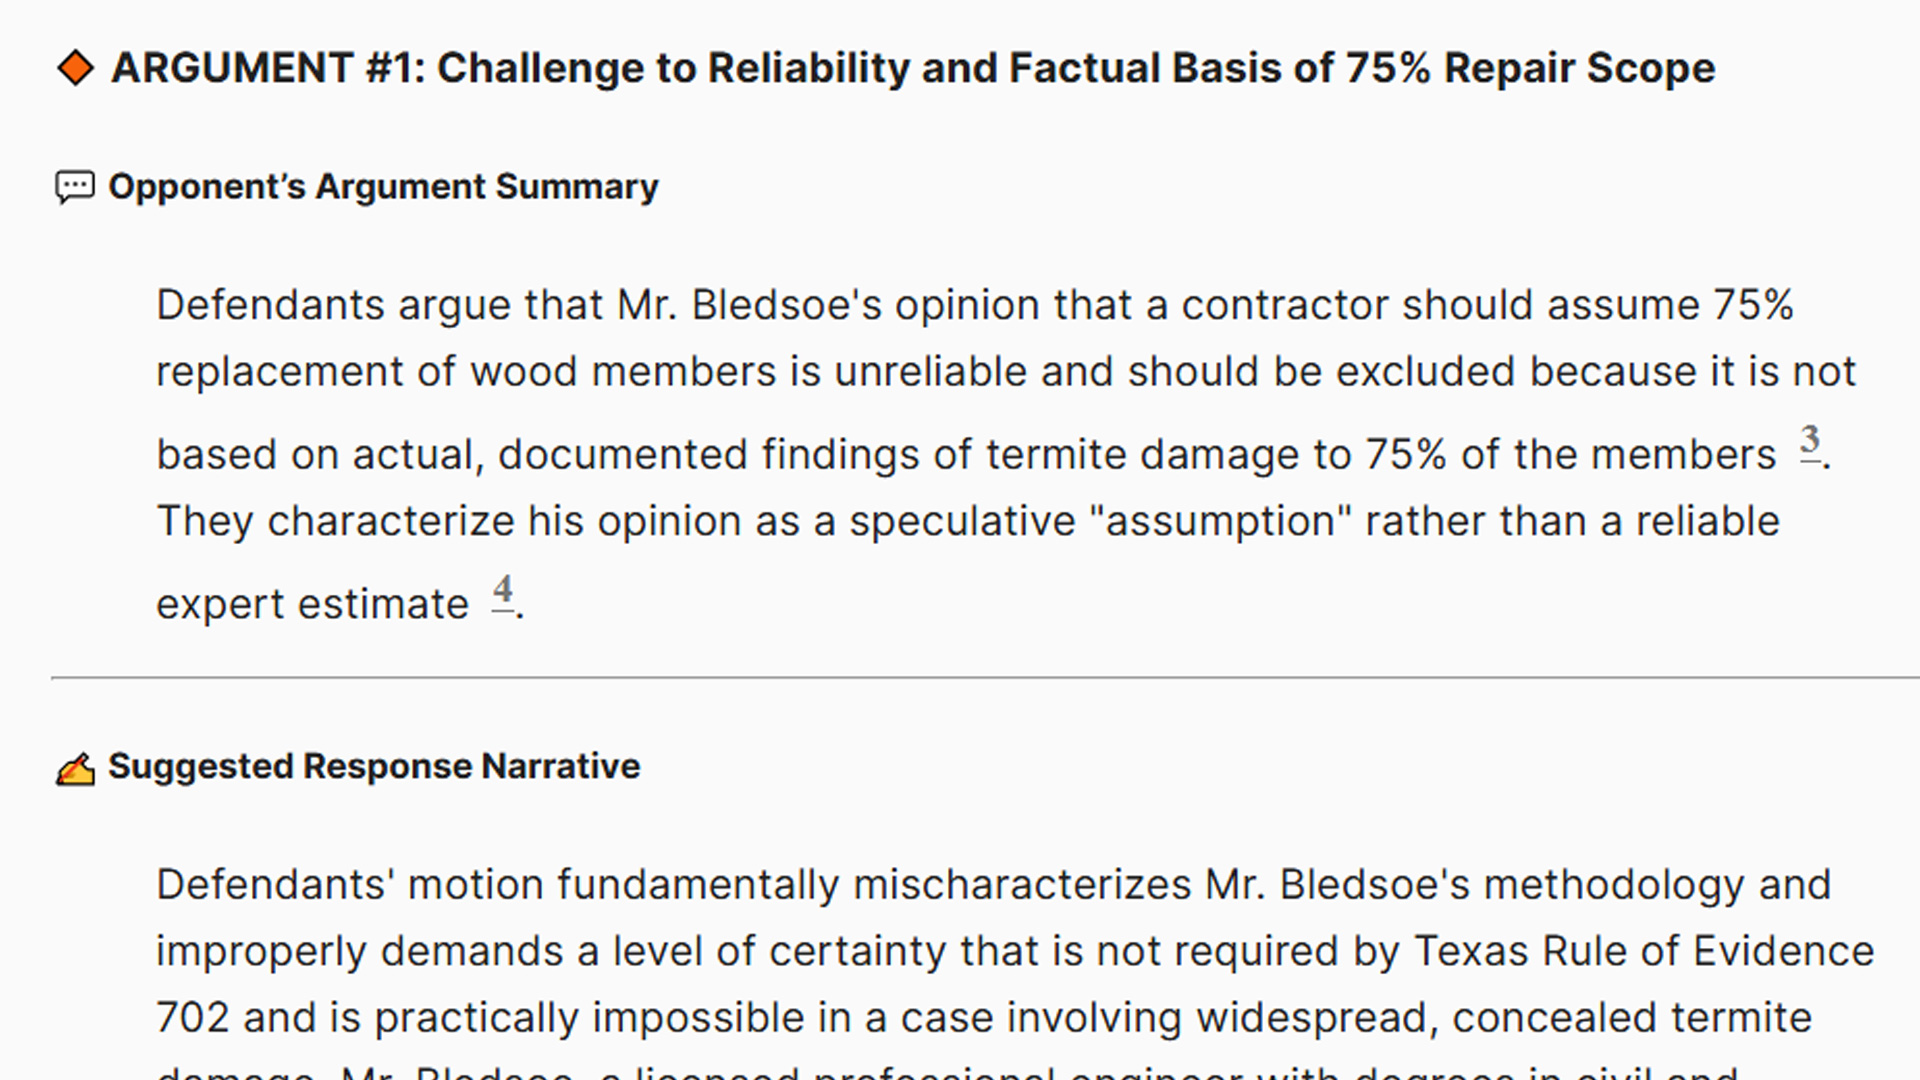Click the orange diamond icon beside ARGUMENT #1

click(76, 68)
